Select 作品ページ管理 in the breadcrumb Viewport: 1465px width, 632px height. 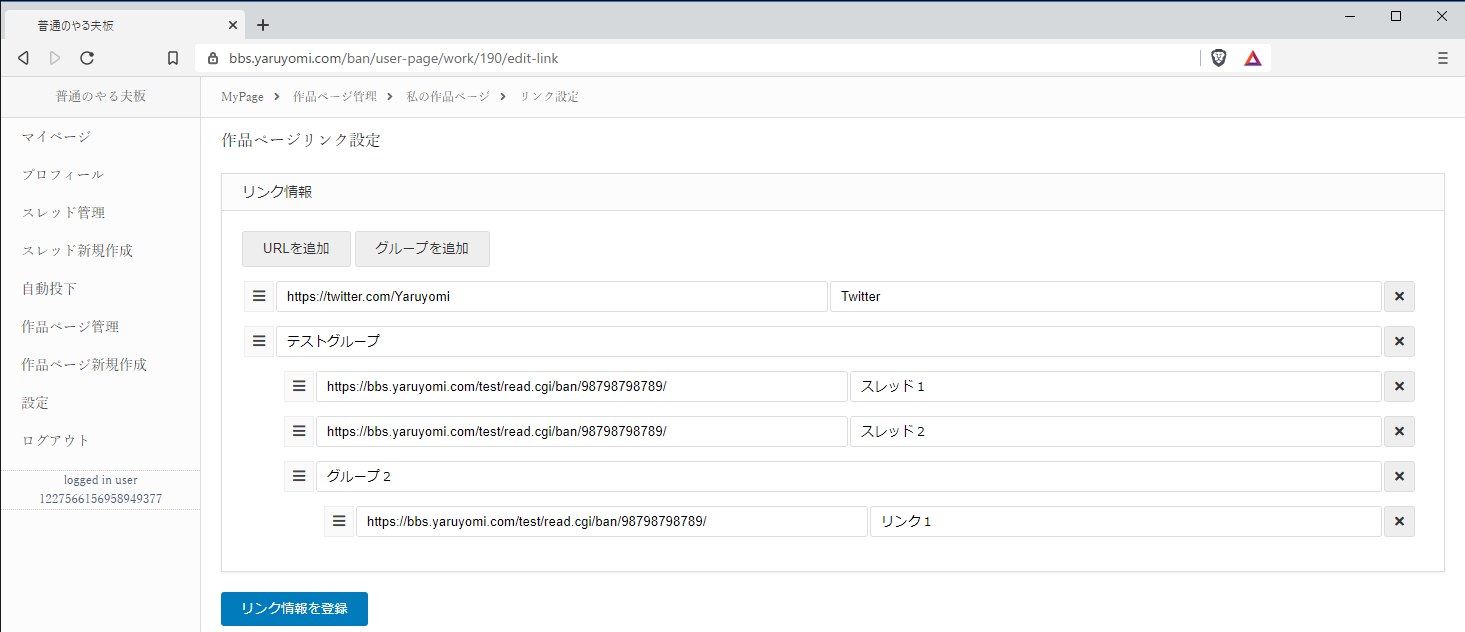333,96
